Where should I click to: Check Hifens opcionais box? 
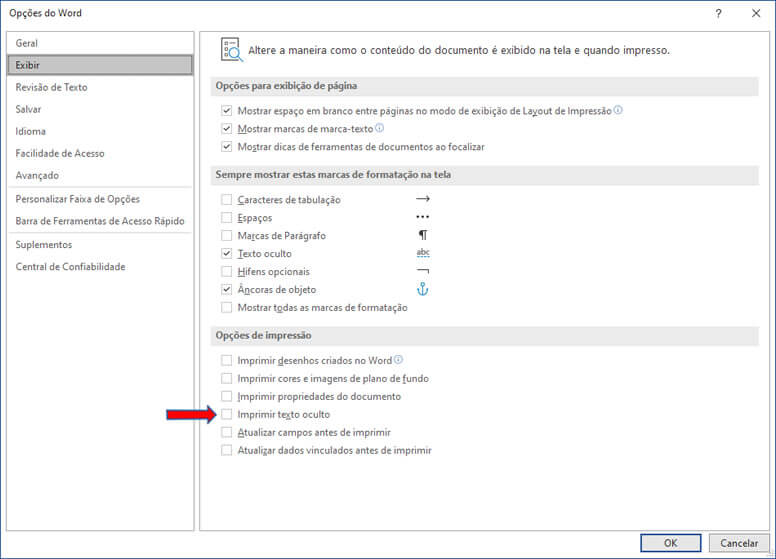tap(227, 272)
